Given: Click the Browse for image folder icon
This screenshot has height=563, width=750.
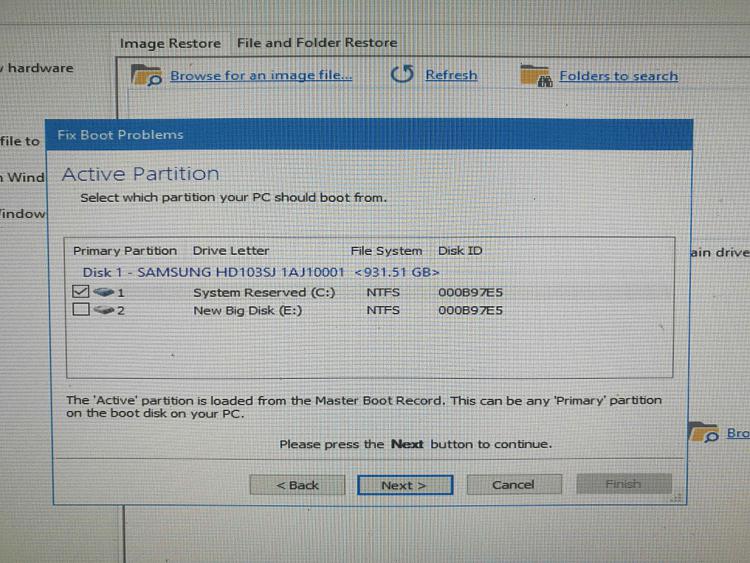Looking at the screenshot, I should coord(146,75).
